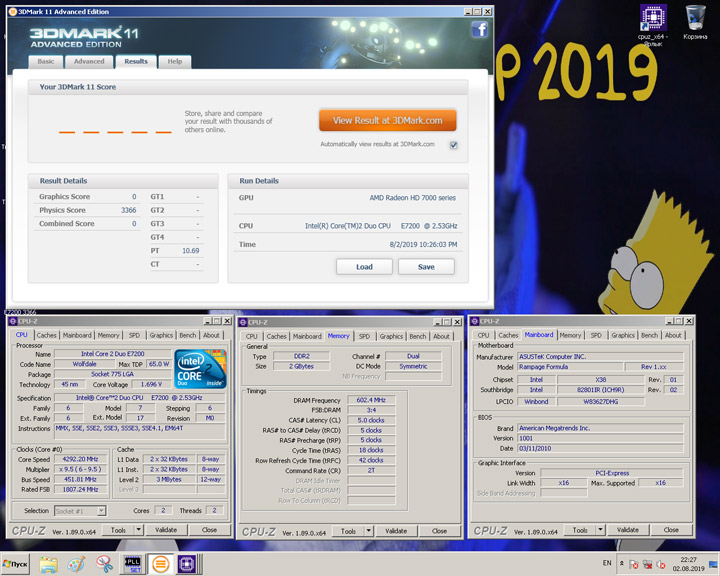The image size is (720, 576).
Task: Click the CAS# Latency 5.0 clocks value
Action: point(371,420)
